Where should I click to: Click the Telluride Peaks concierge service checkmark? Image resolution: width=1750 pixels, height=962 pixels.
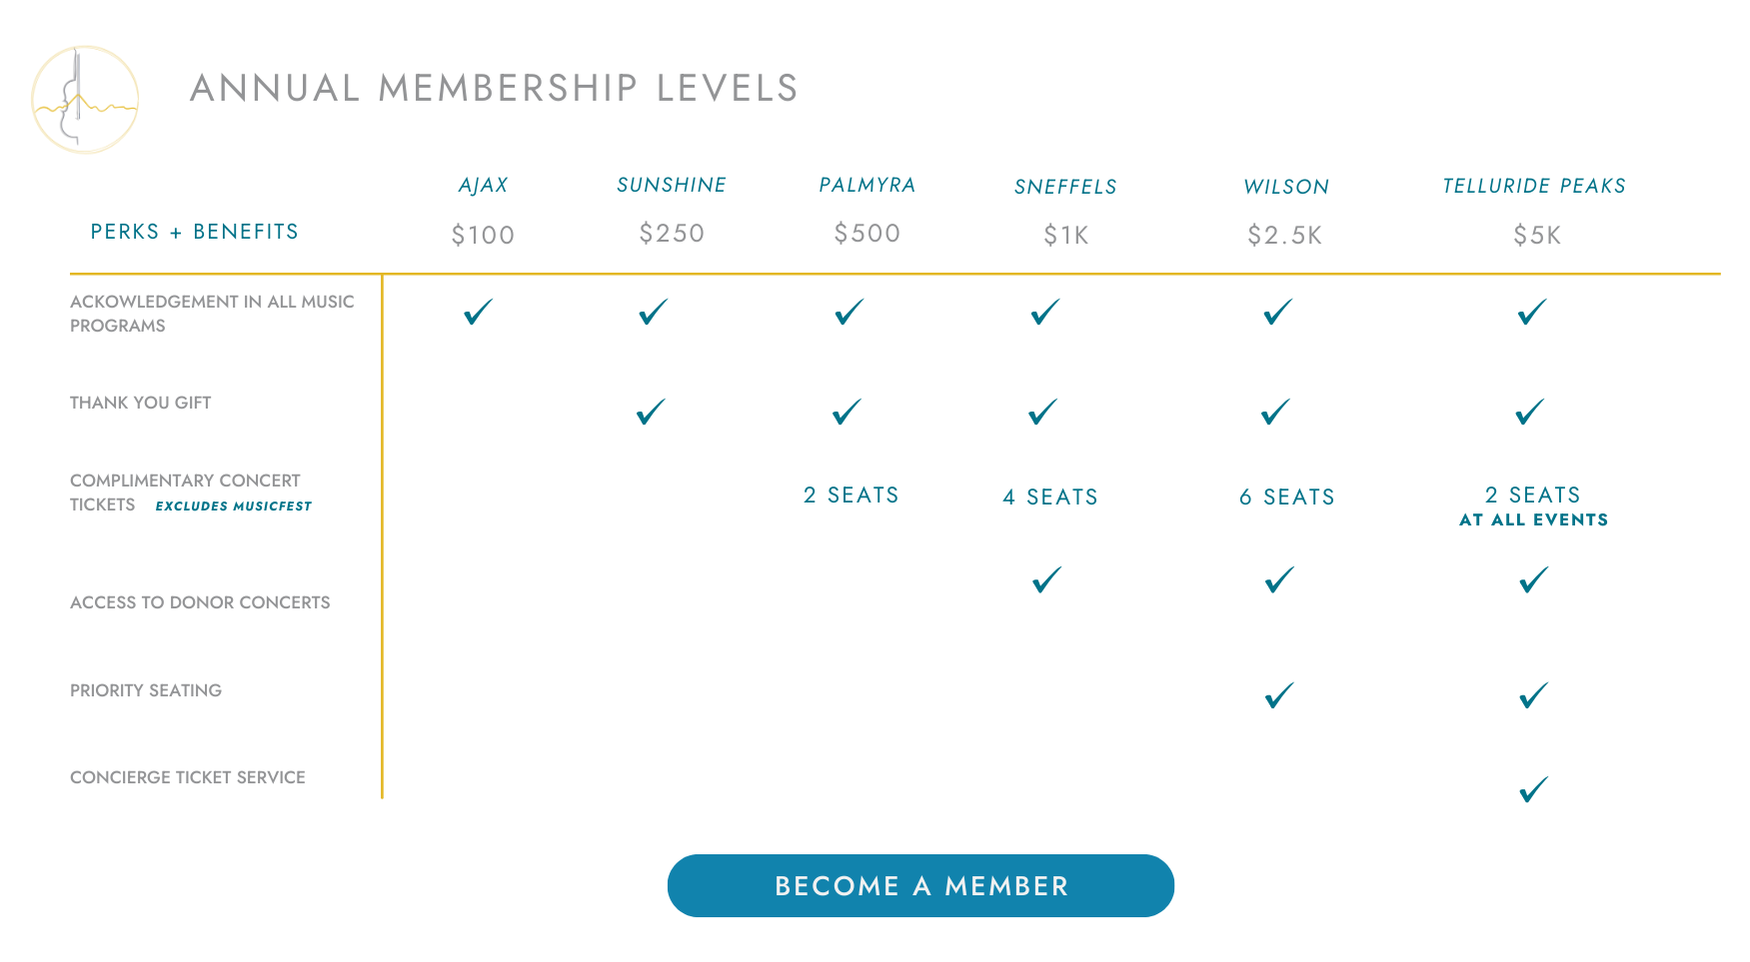tap(1533, 790)
